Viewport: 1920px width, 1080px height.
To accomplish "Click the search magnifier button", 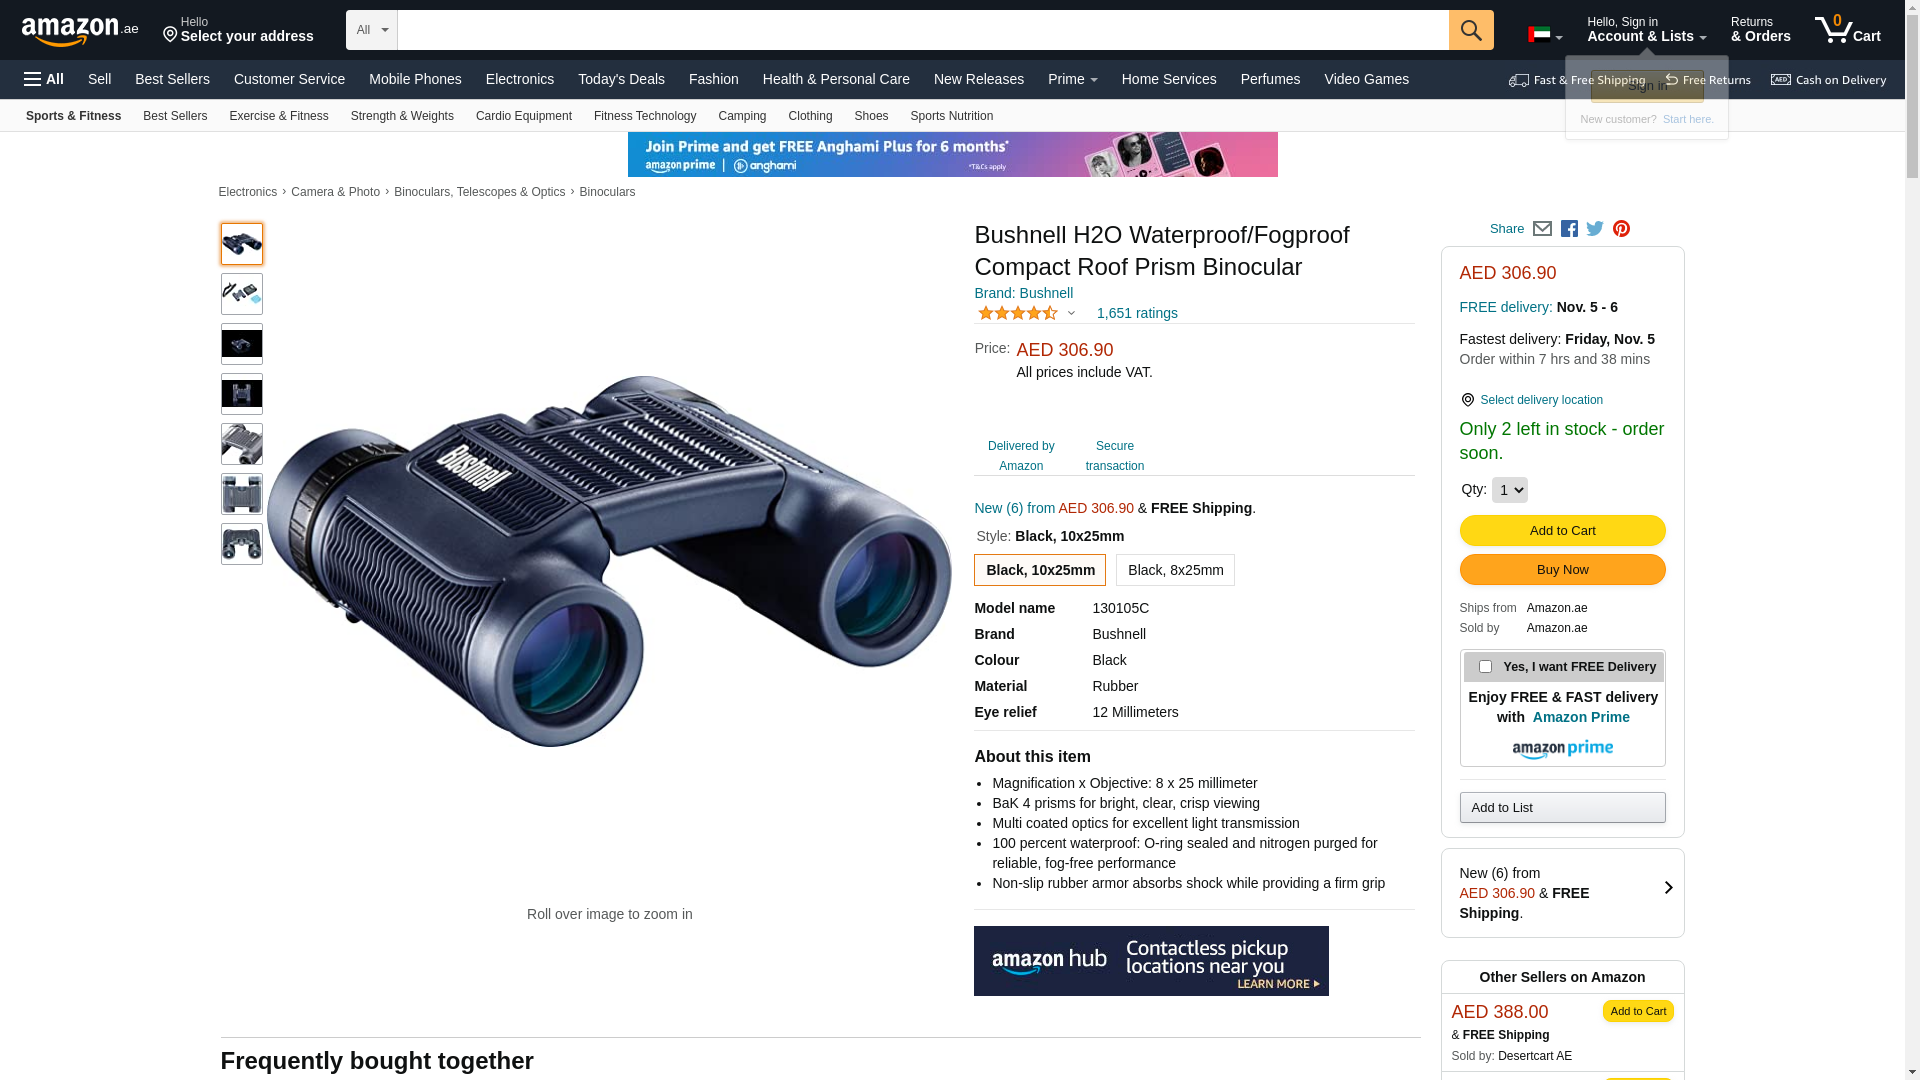I will coord(1471,30).
